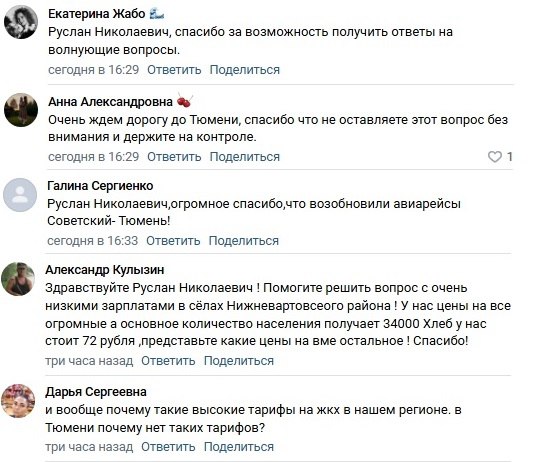Screen dimensions: 536x462
Task: Open the Александр Кулызин name link
Action: point(105,270)
